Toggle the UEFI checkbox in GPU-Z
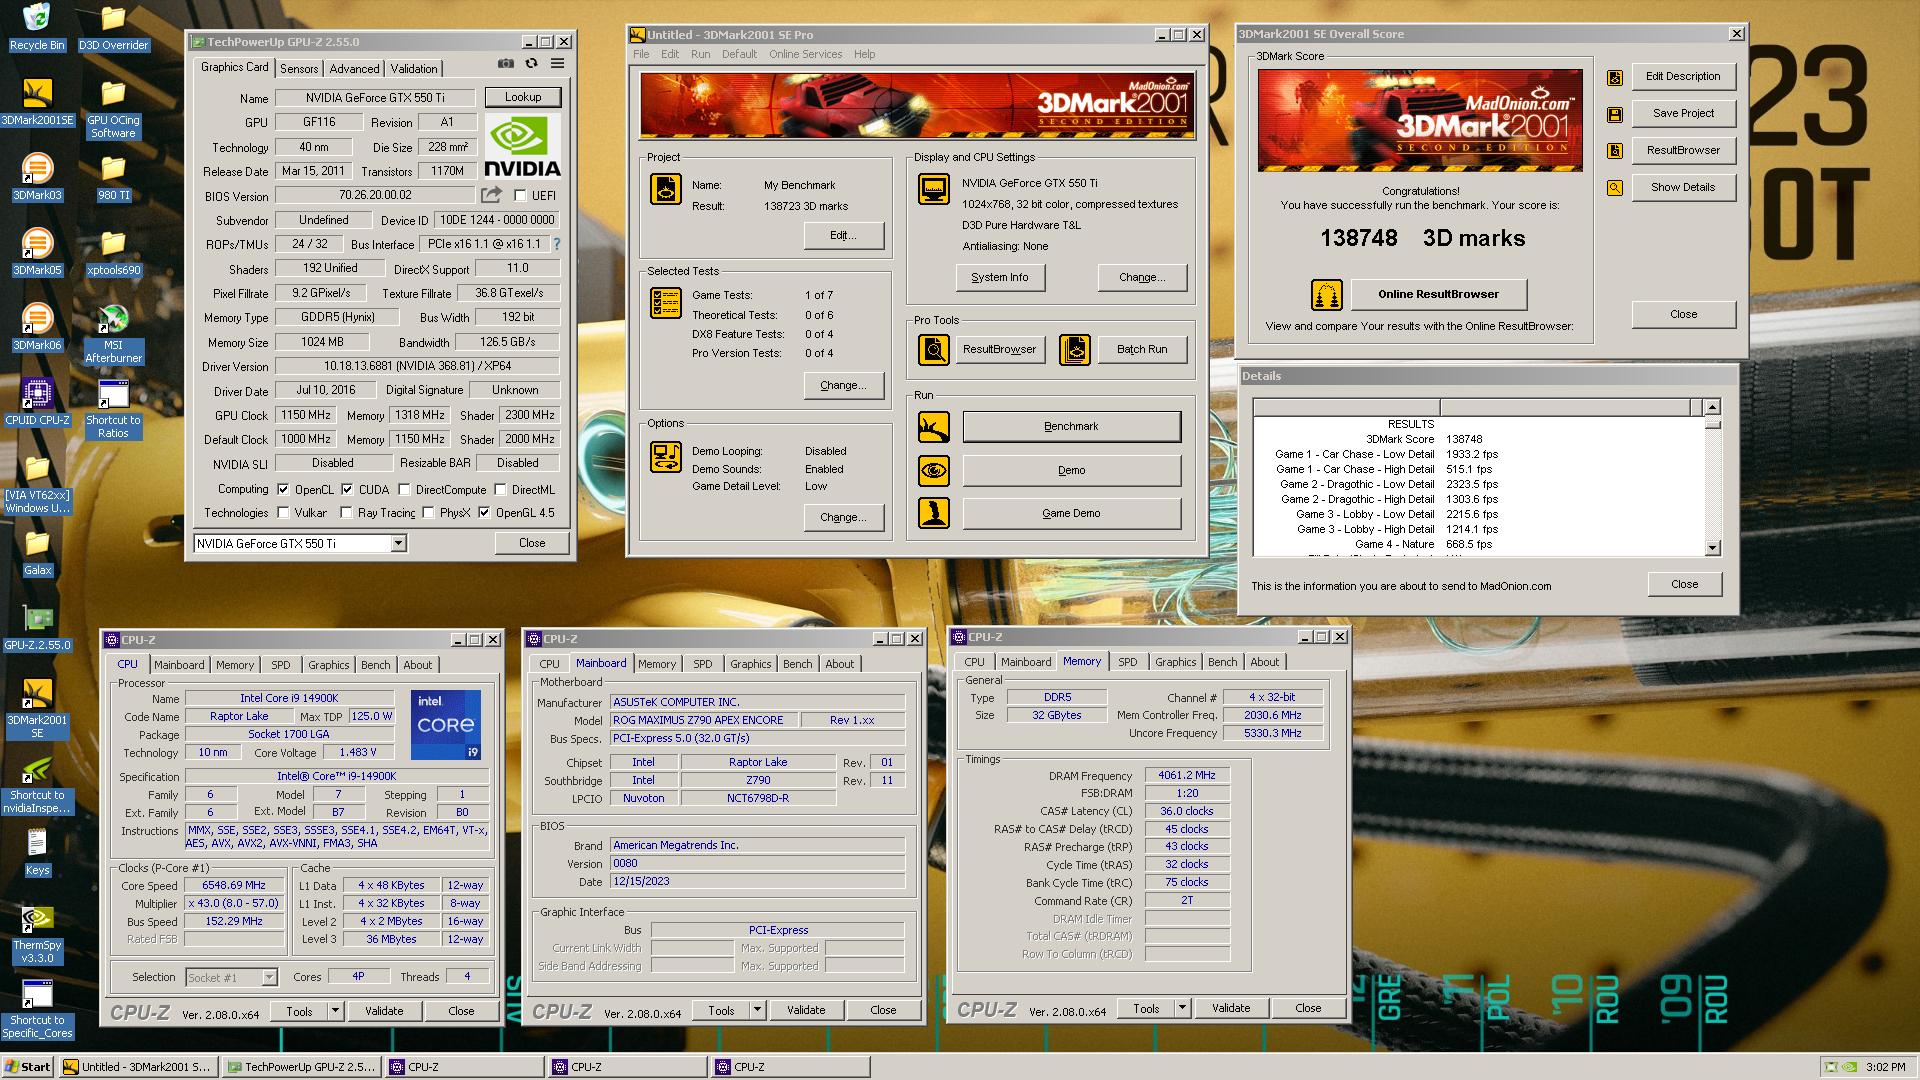This screenshot has height=1080, width=1920. [x=520, y=195]
